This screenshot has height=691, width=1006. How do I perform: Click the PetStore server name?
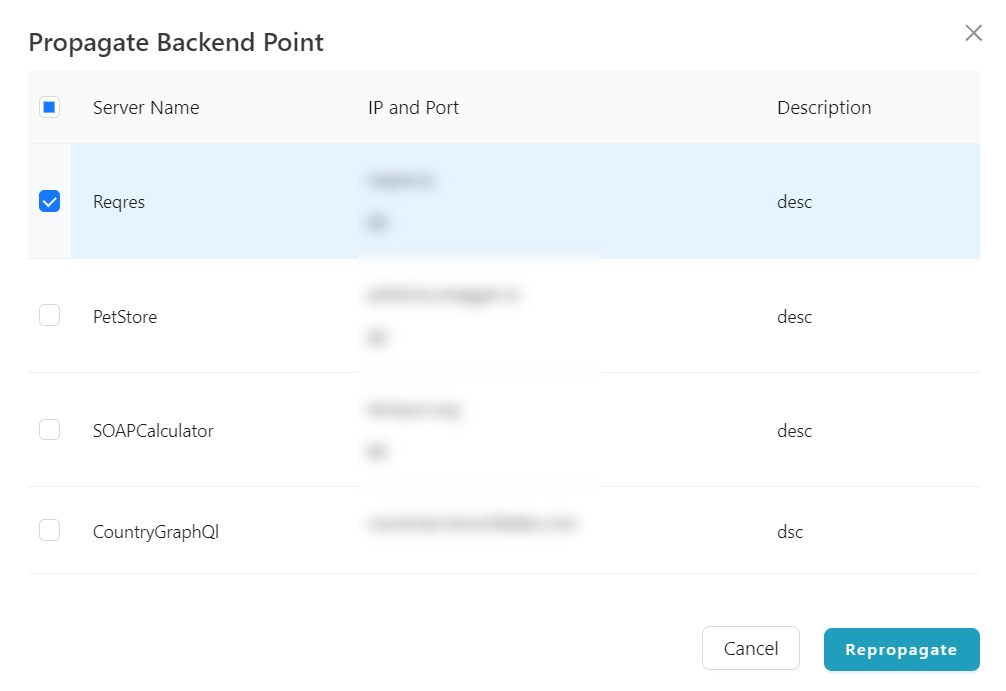(125, 317)
